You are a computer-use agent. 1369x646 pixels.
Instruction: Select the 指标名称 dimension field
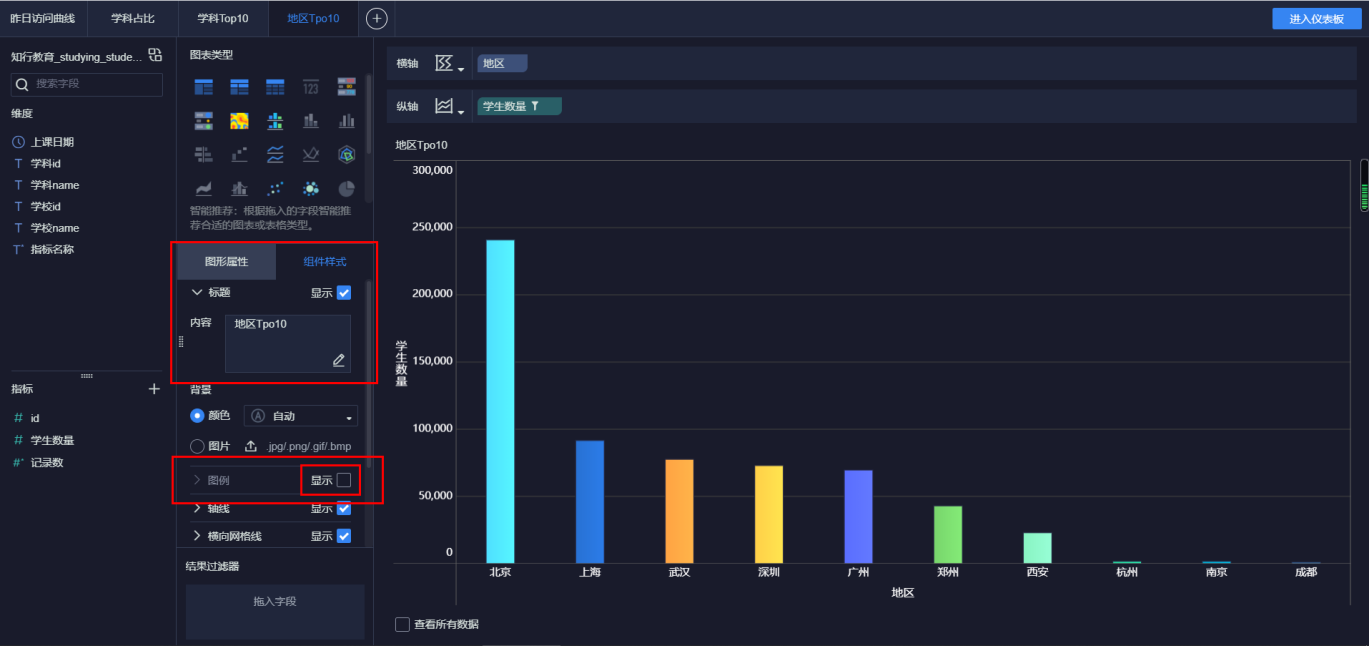tap(52, 249)
